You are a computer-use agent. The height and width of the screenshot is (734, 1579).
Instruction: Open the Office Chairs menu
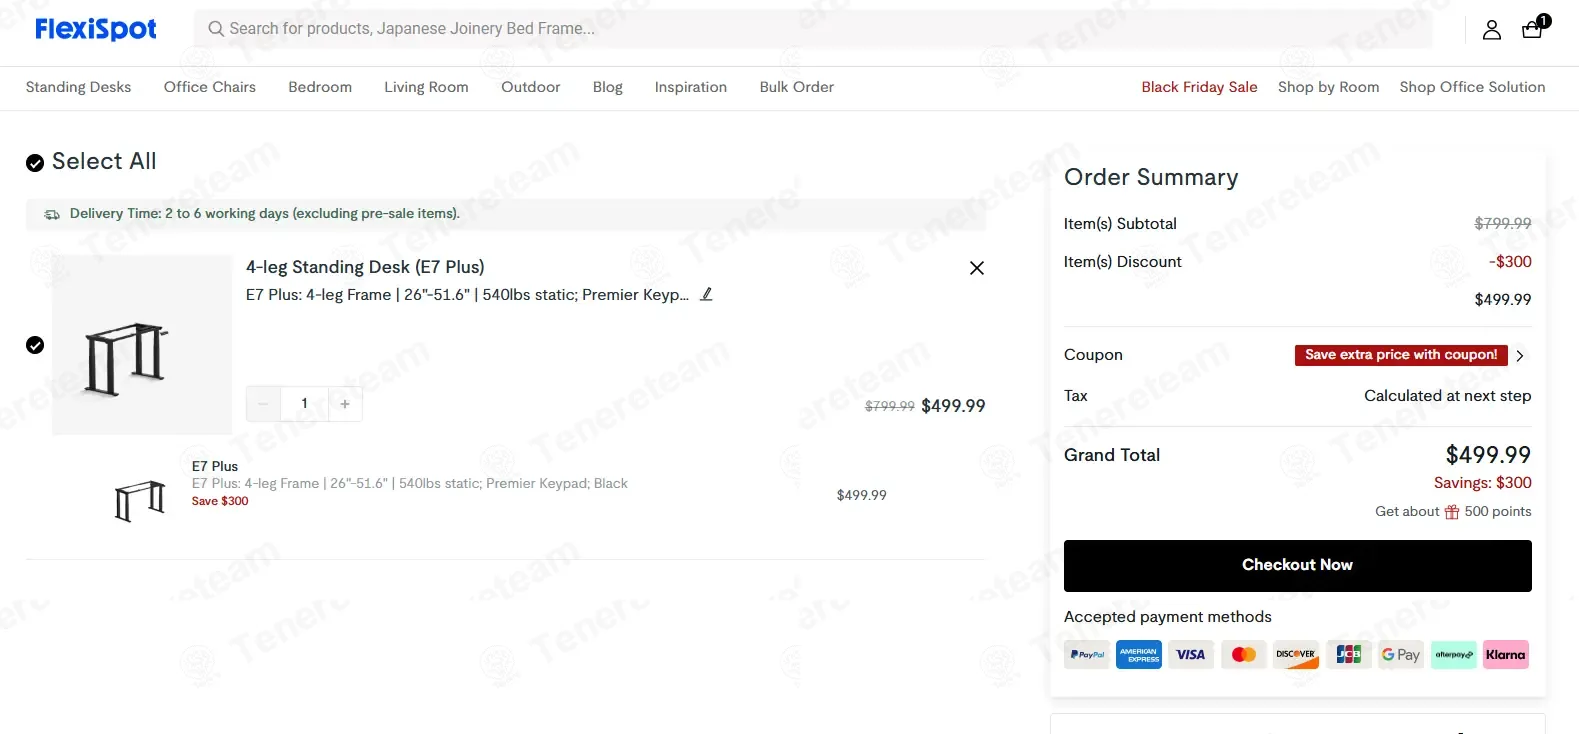click(x=210, y=87)
